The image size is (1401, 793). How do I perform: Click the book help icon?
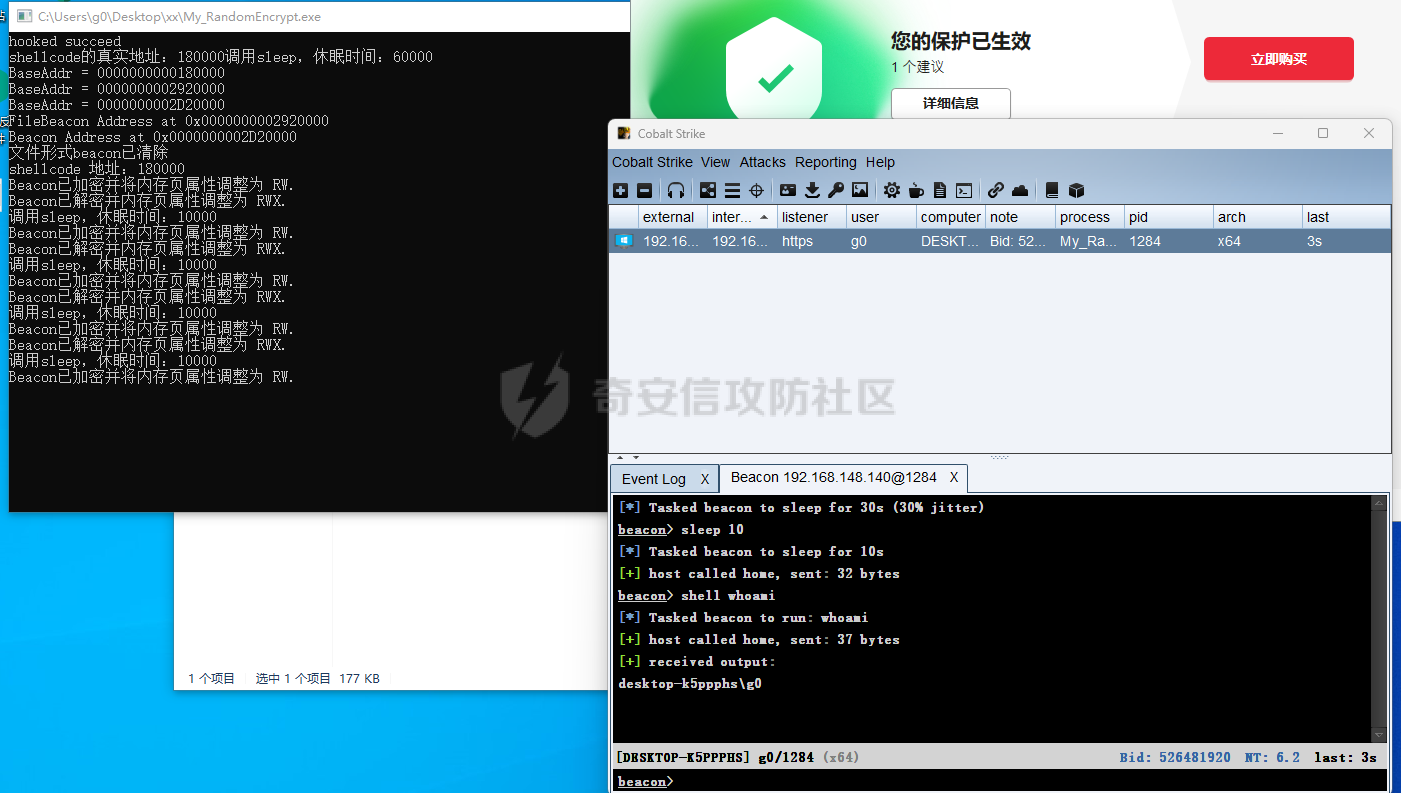[x=1052, y=190]
